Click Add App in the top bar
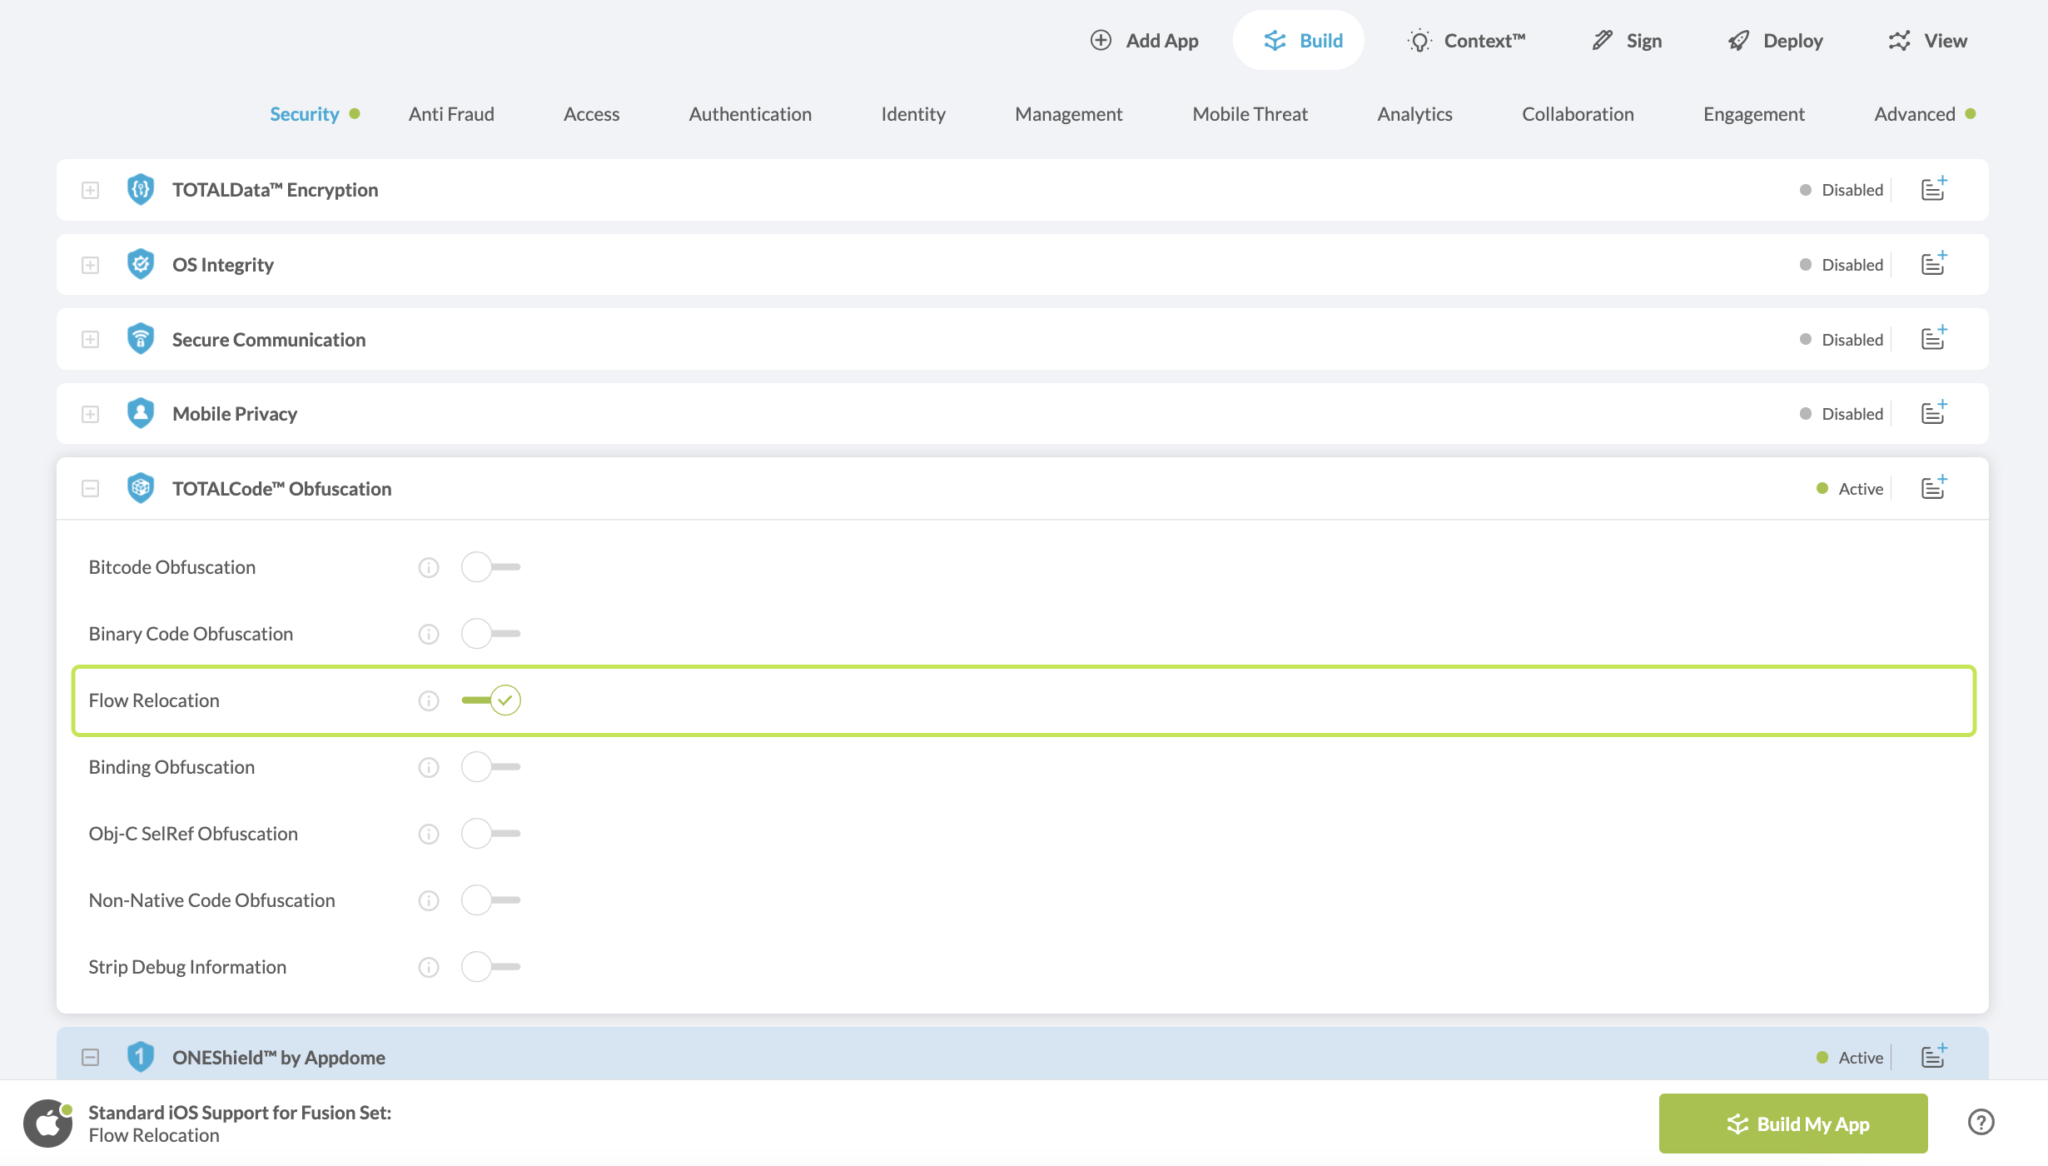Image resolution: width=2048 pixels, height=1166 pixels. (x=1144, y=40)
